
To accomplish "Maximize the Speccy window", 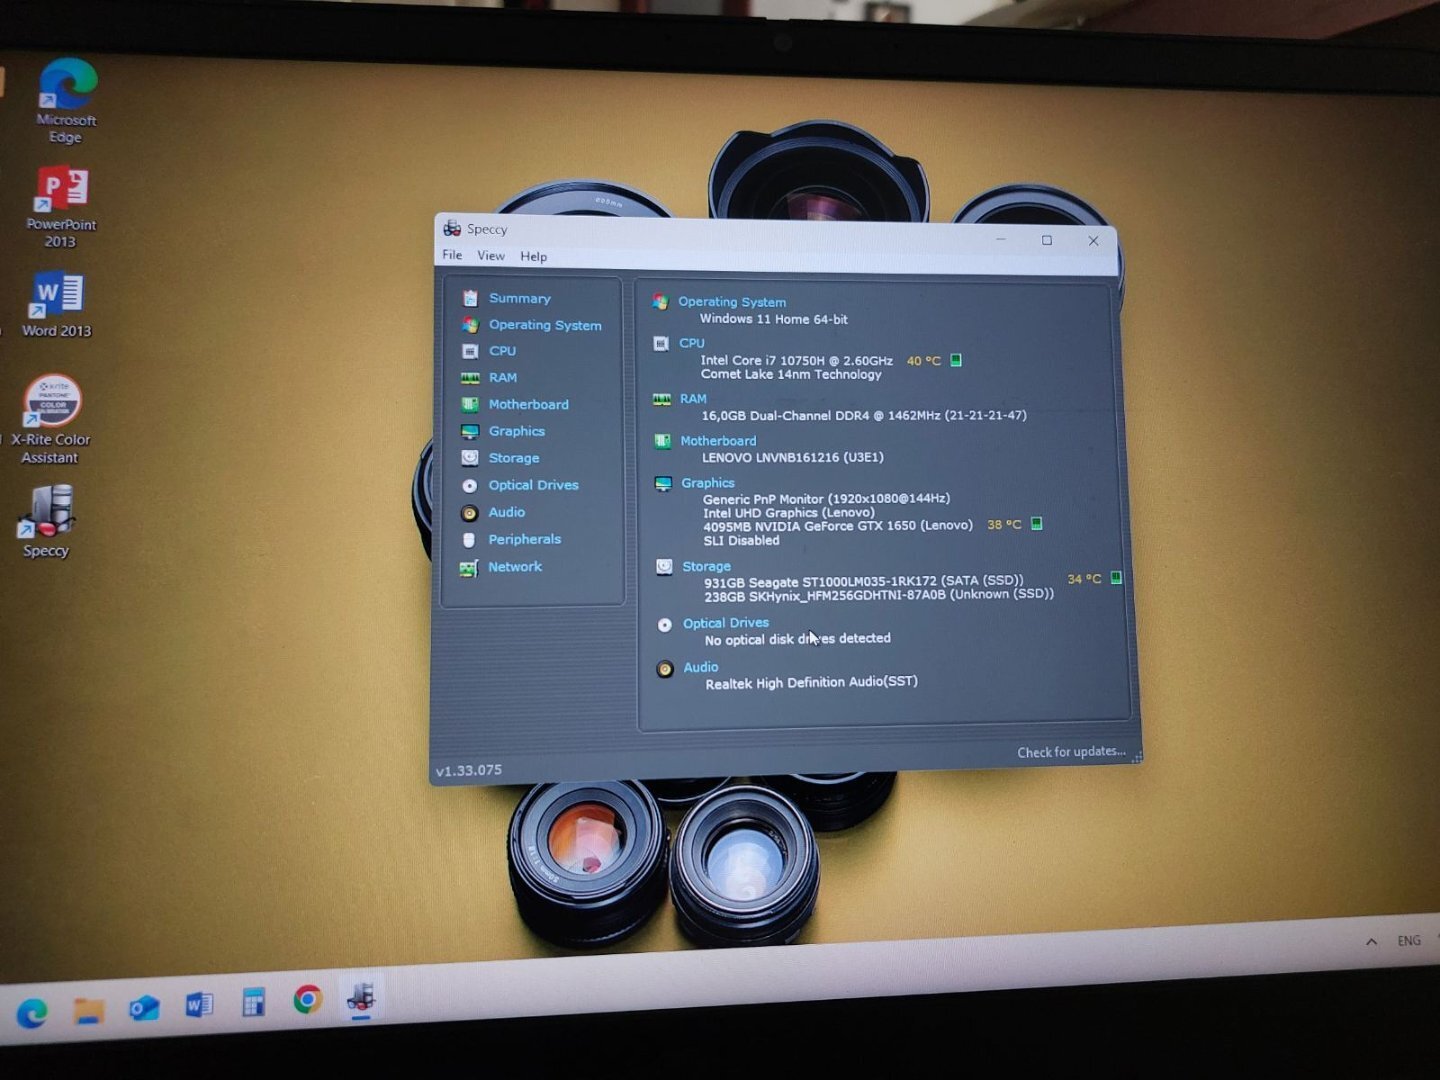I will tap(1047, 240).
